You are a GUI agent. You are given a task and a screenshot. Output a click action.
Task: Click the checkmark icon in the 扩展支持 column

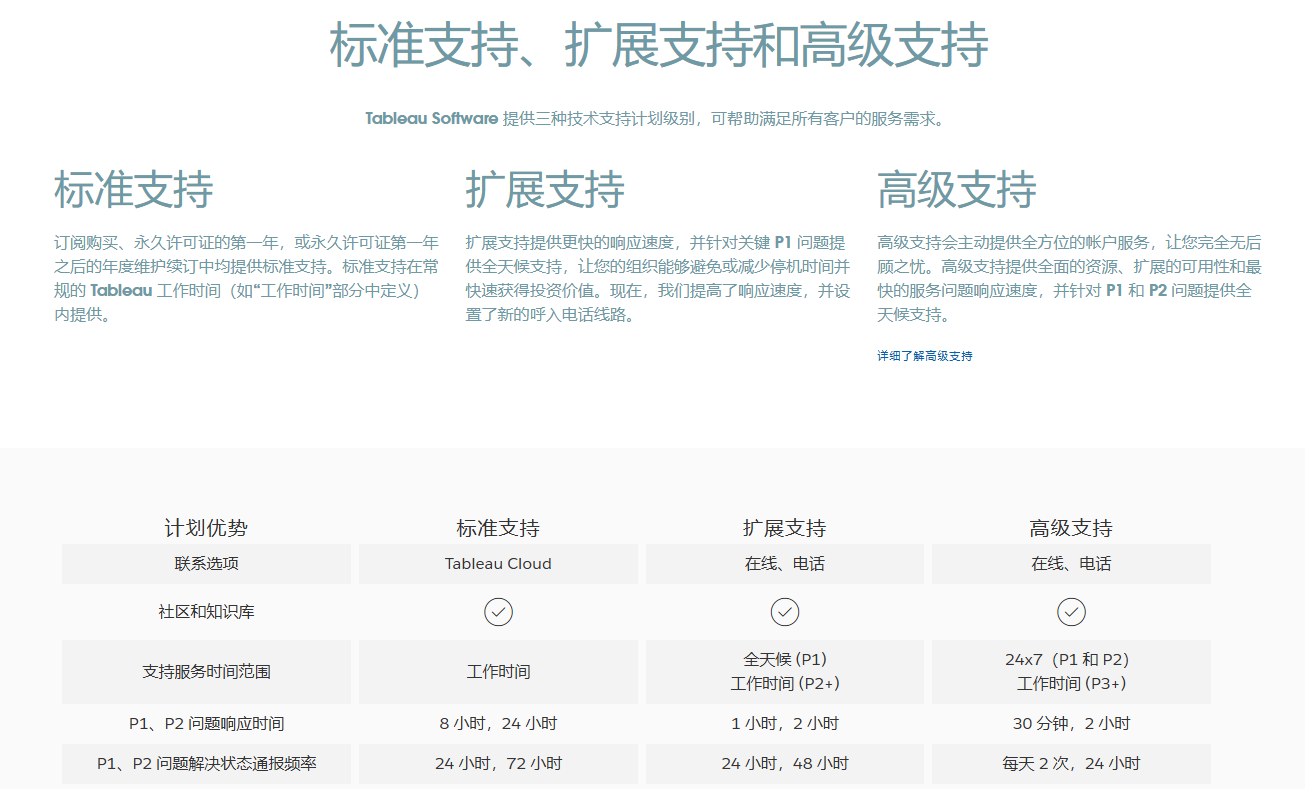click(x=784, y=612)
